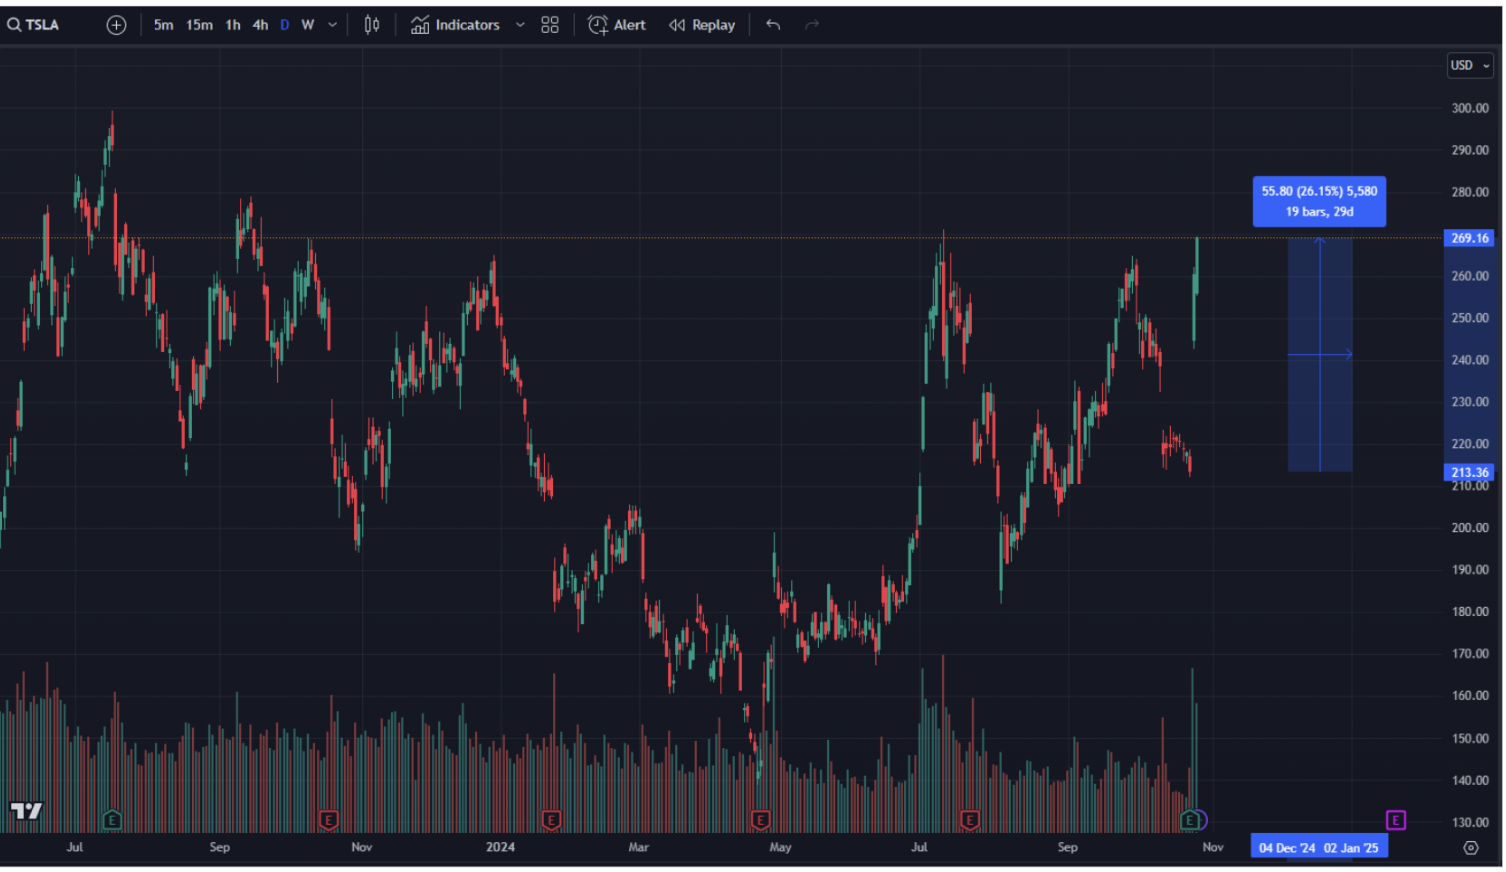This screenshot has height=872, width=1506.
Task: Click red earnings E marker between Sep and Nov
Action: 328,820
